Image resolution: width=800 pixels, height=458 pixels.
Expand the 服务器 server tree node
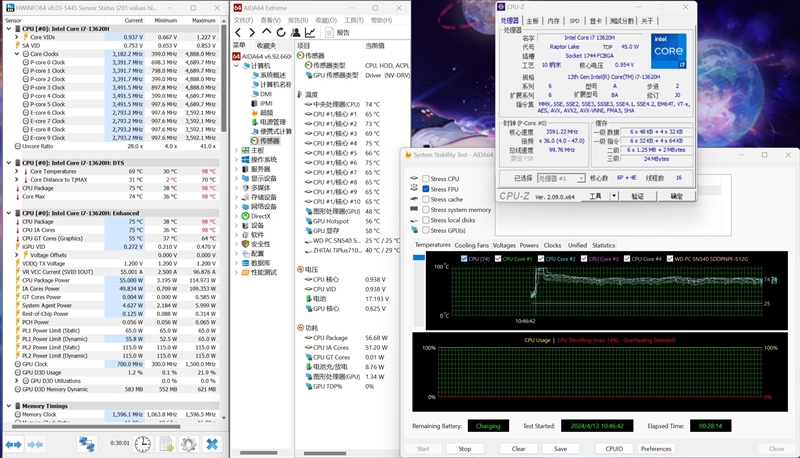click(236, 169)
